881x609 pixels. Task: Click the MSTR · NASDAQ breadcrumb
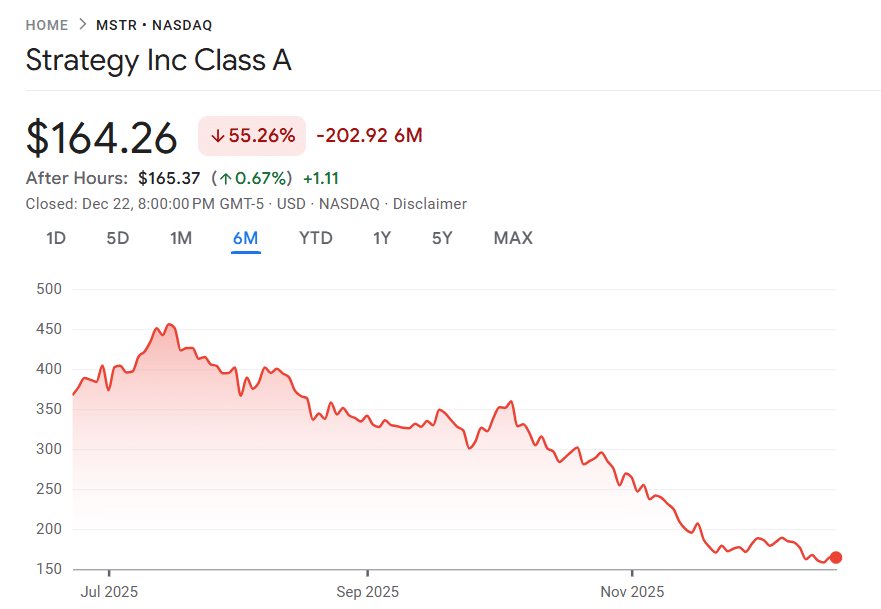coord(156,25)
